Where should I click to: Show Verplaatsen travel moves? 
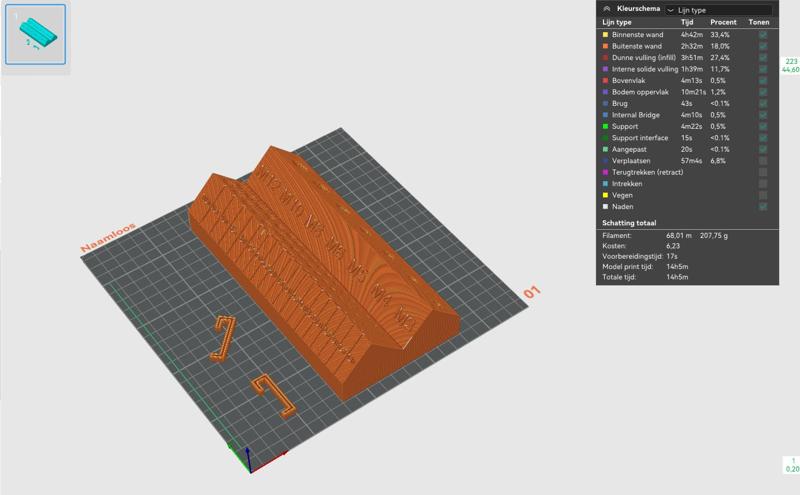763,161
